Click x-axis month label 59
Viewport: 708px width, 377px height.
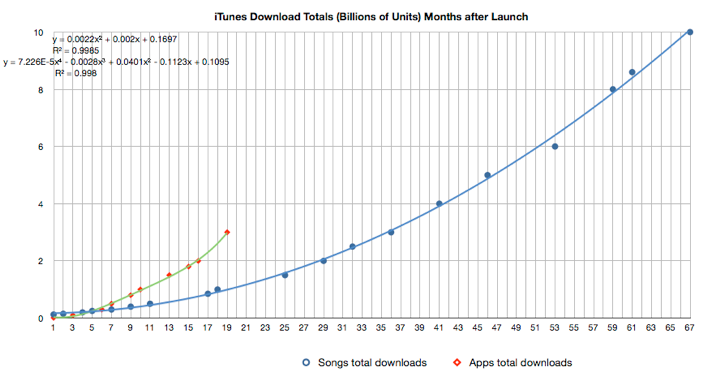click(612, 328)
